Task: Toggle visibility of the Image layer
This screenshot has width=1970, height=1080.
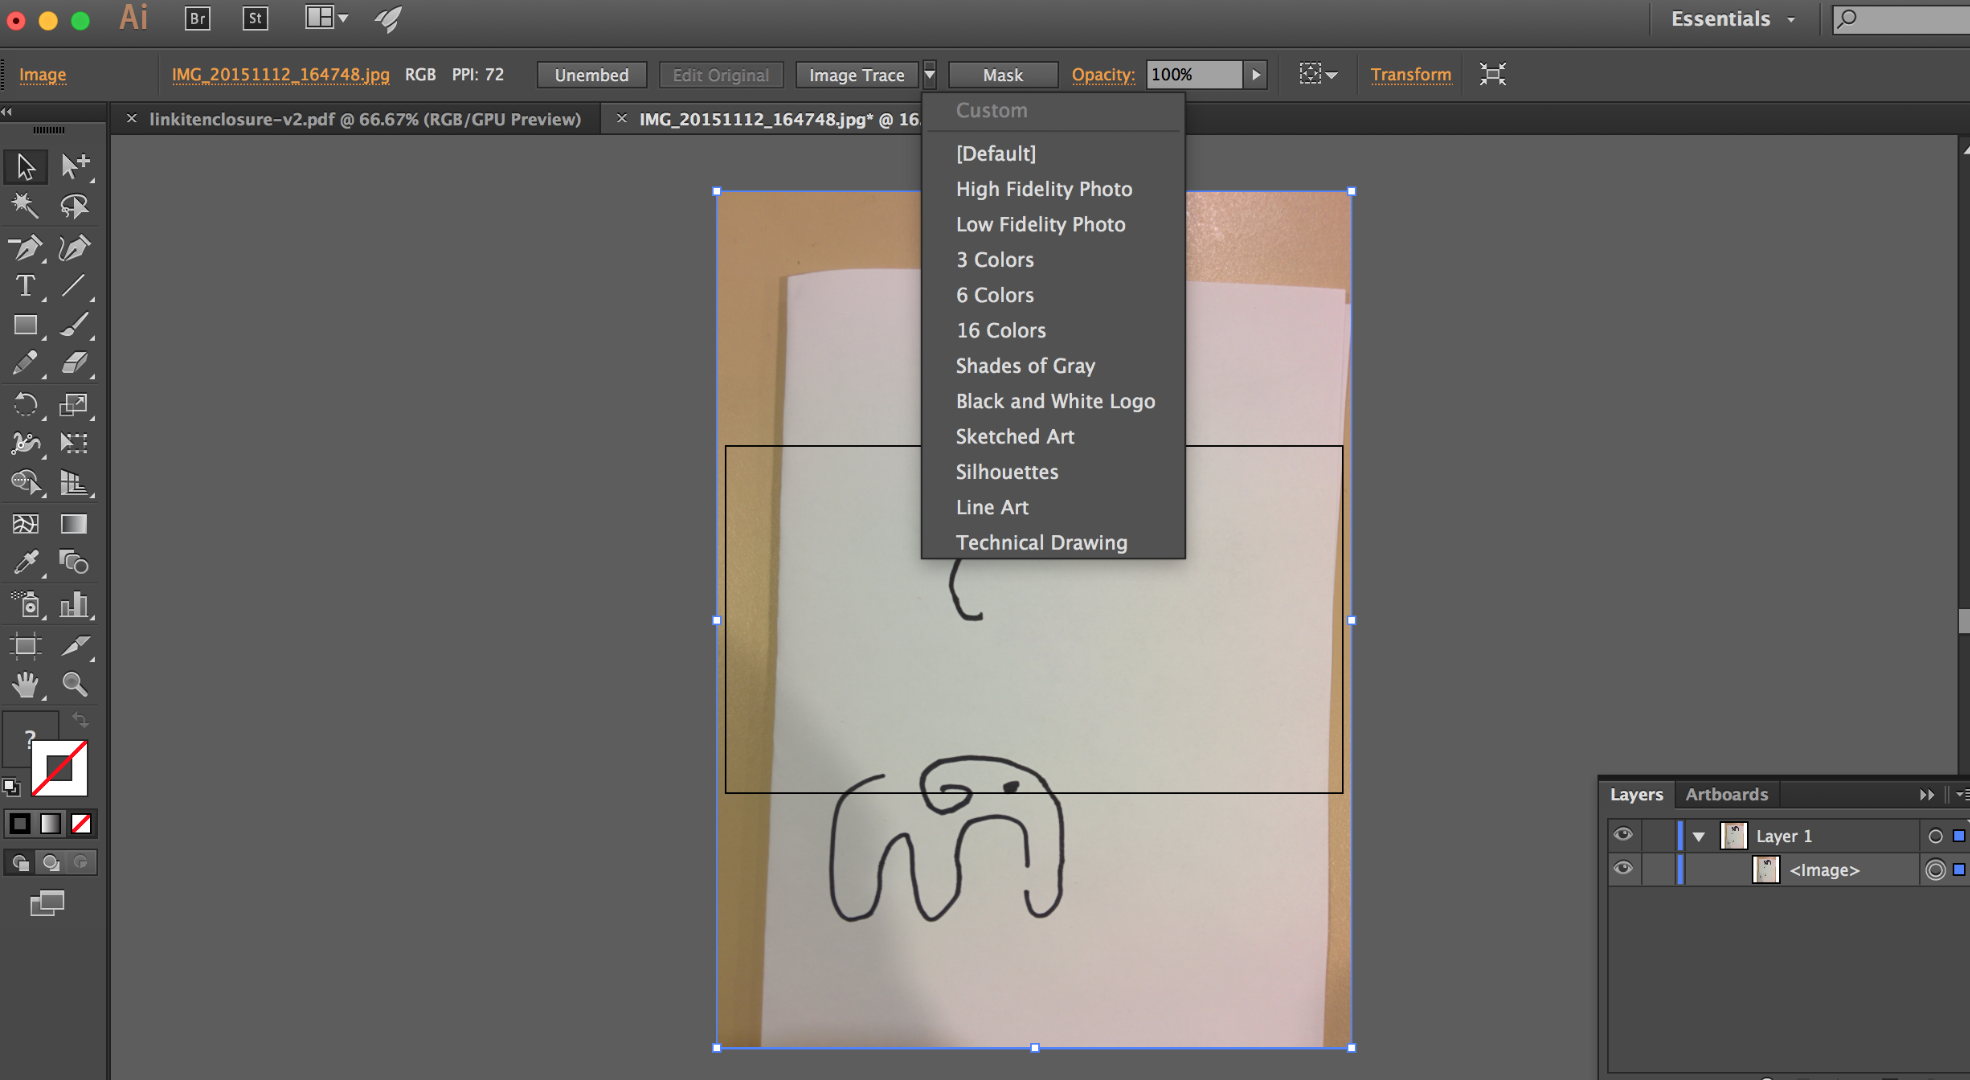Action: [1623, 869]
